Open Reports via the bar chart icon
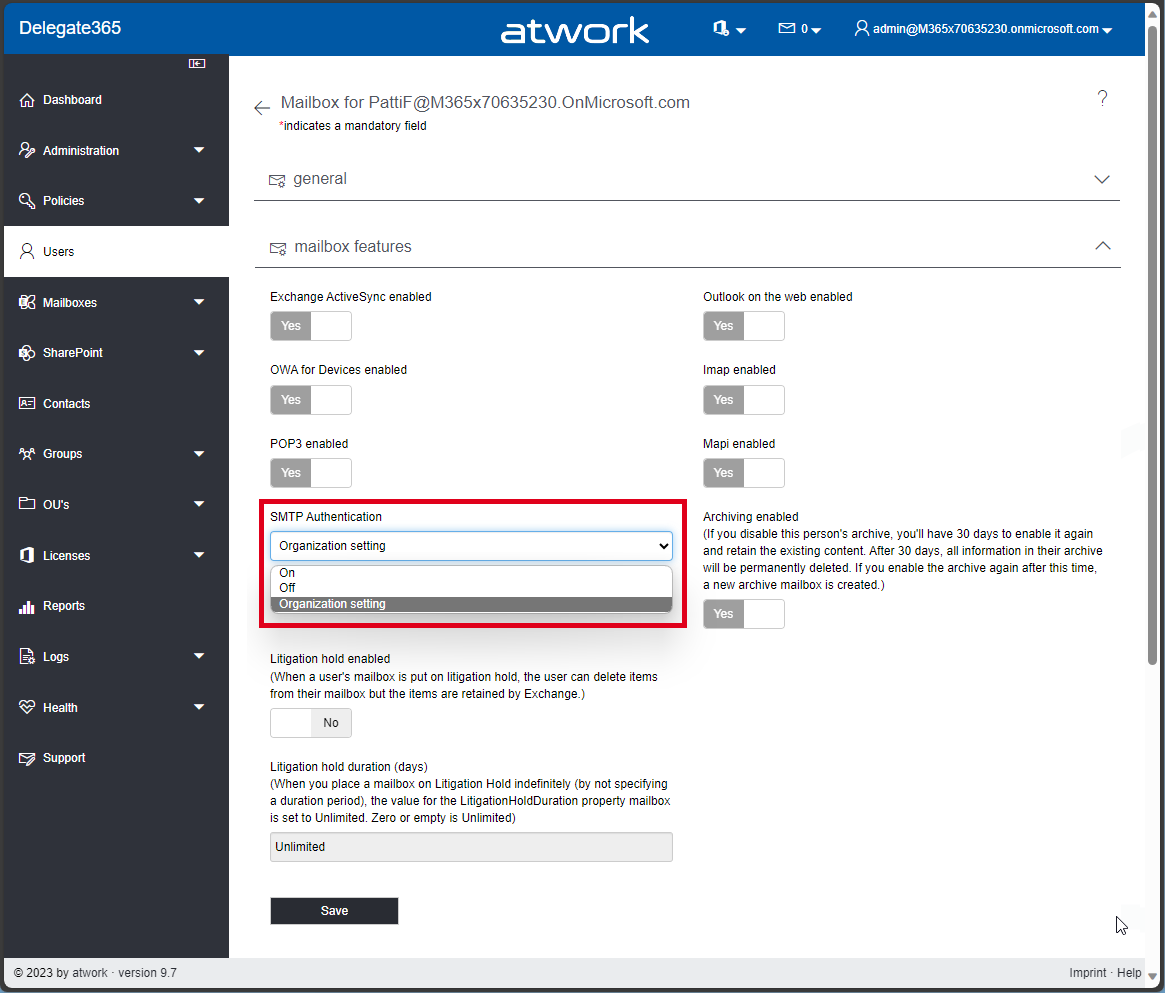 27,606
